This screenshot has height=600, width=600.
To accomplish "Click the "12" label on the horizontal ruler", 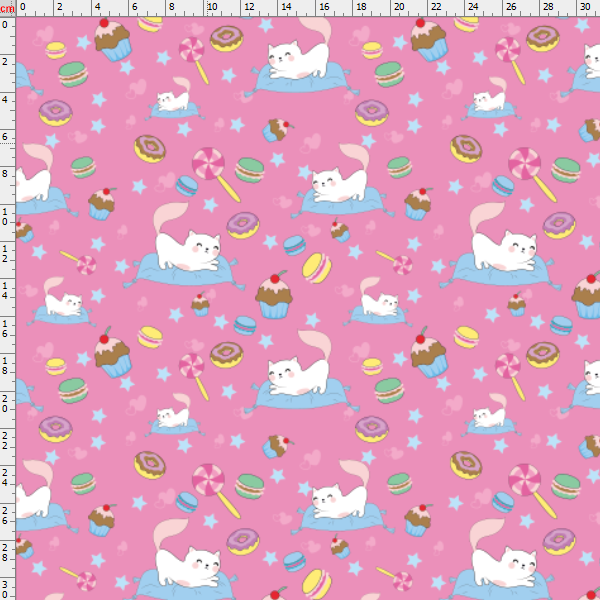I will [249, 7].
